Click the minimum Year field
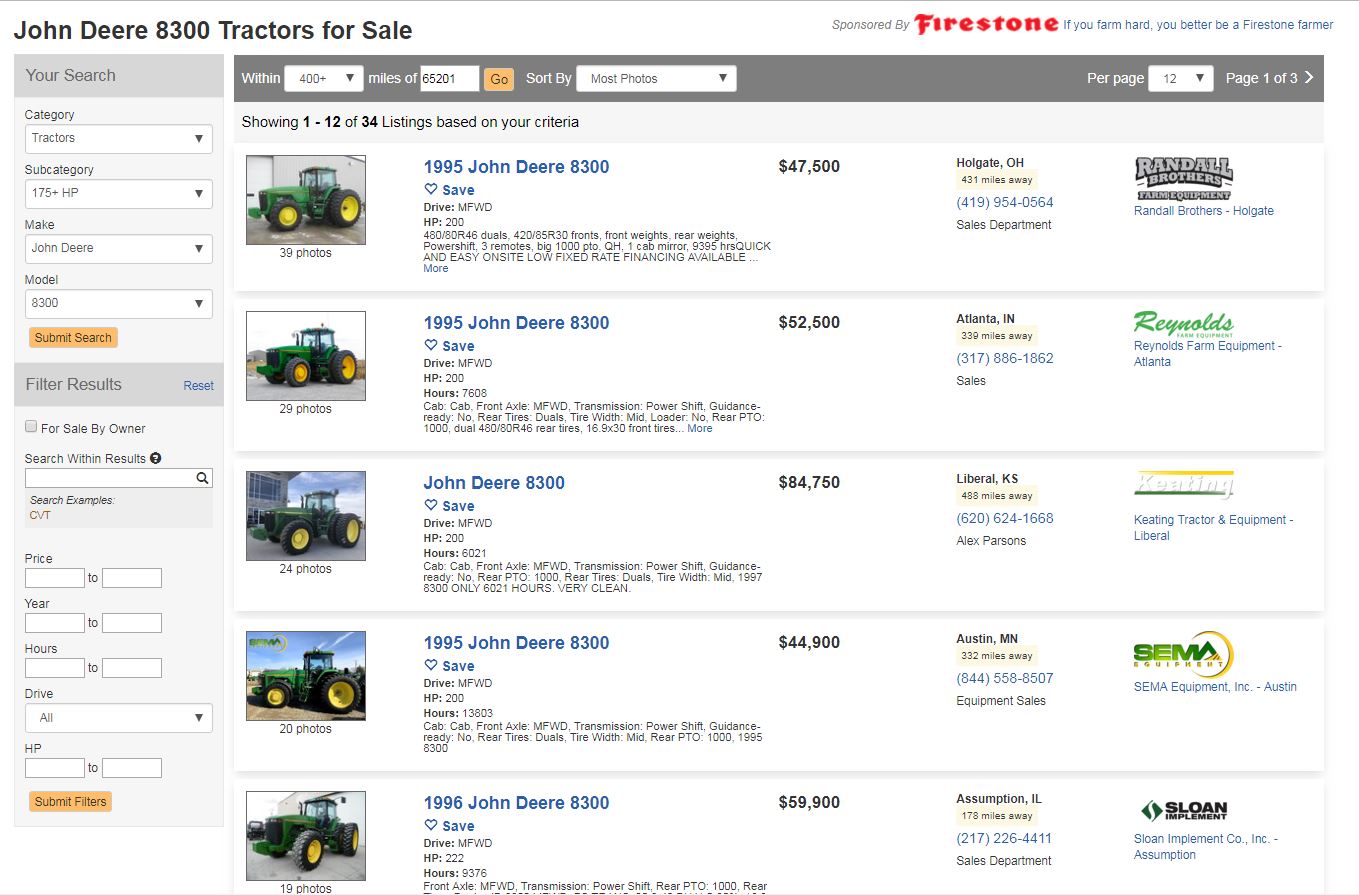 [55, 623]
